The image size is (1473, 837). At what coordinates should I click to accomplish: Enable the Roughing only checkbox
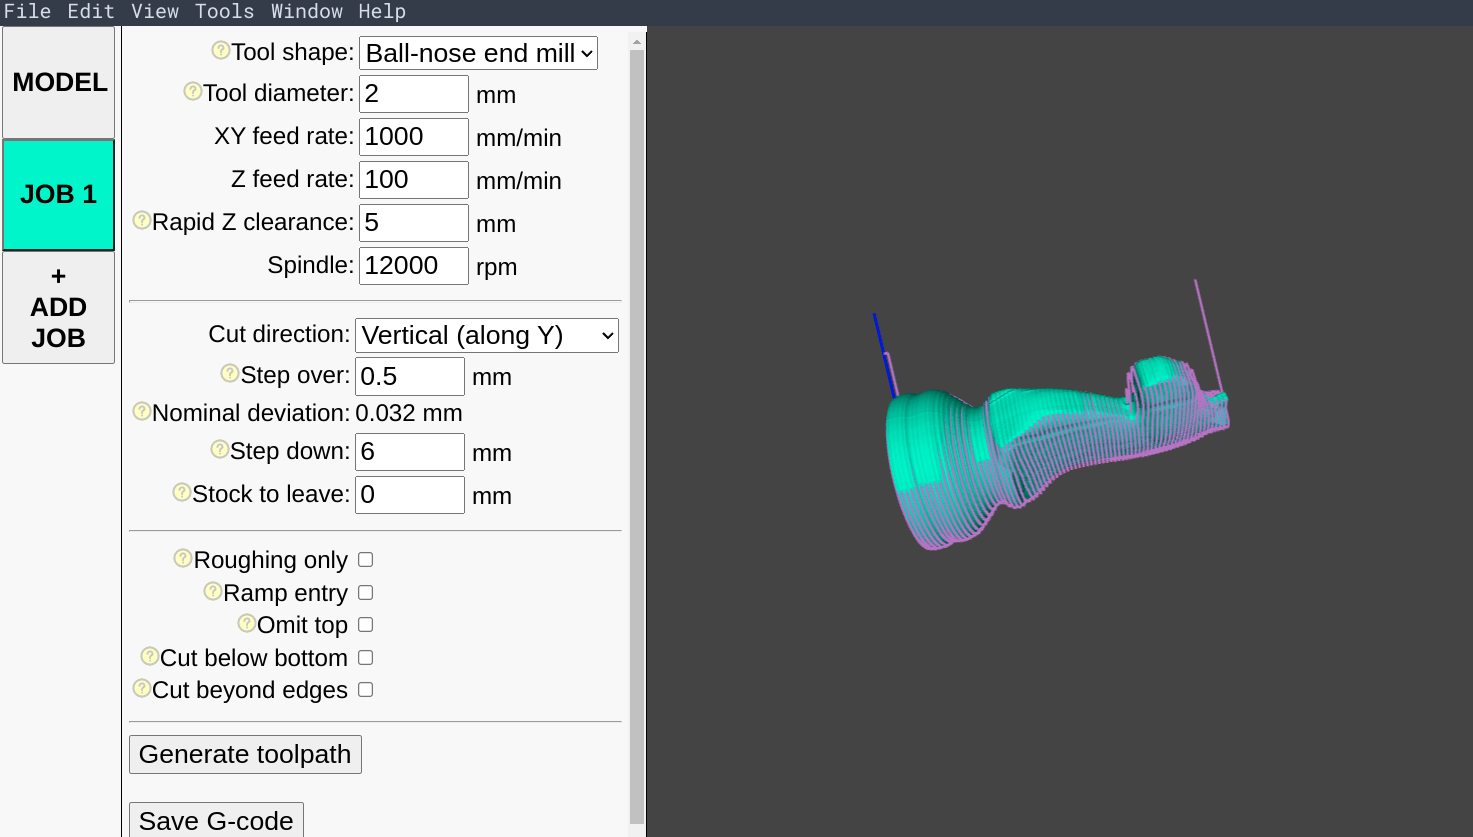click(x=366, y=560)
